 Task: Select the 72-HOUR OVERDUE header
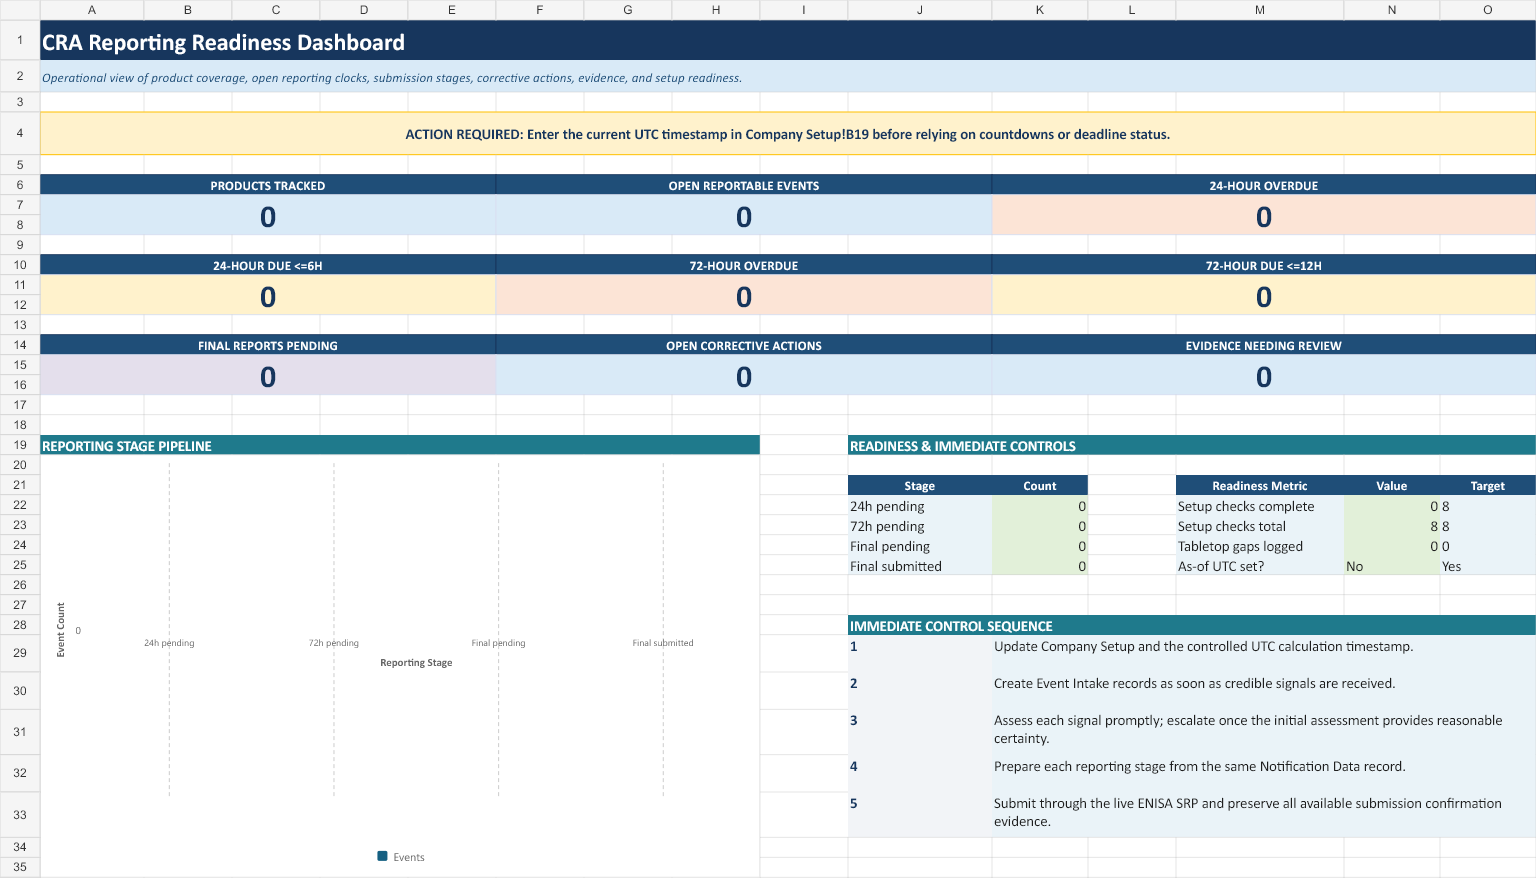click(x=744, y=265)
